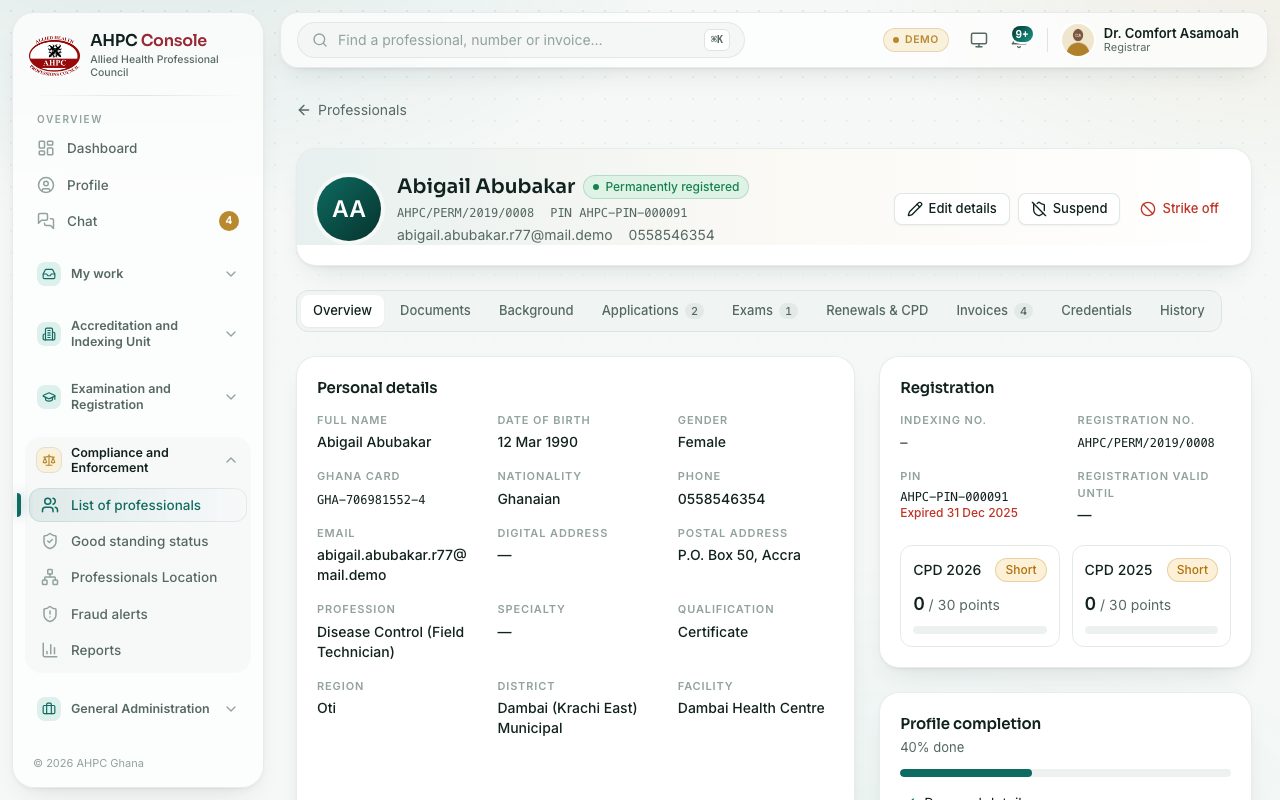Image resolution: width=1280 pixels, height=800 pixels.
Task: Click the CPD 2026 progress bar
Action: tap(980, 630)
